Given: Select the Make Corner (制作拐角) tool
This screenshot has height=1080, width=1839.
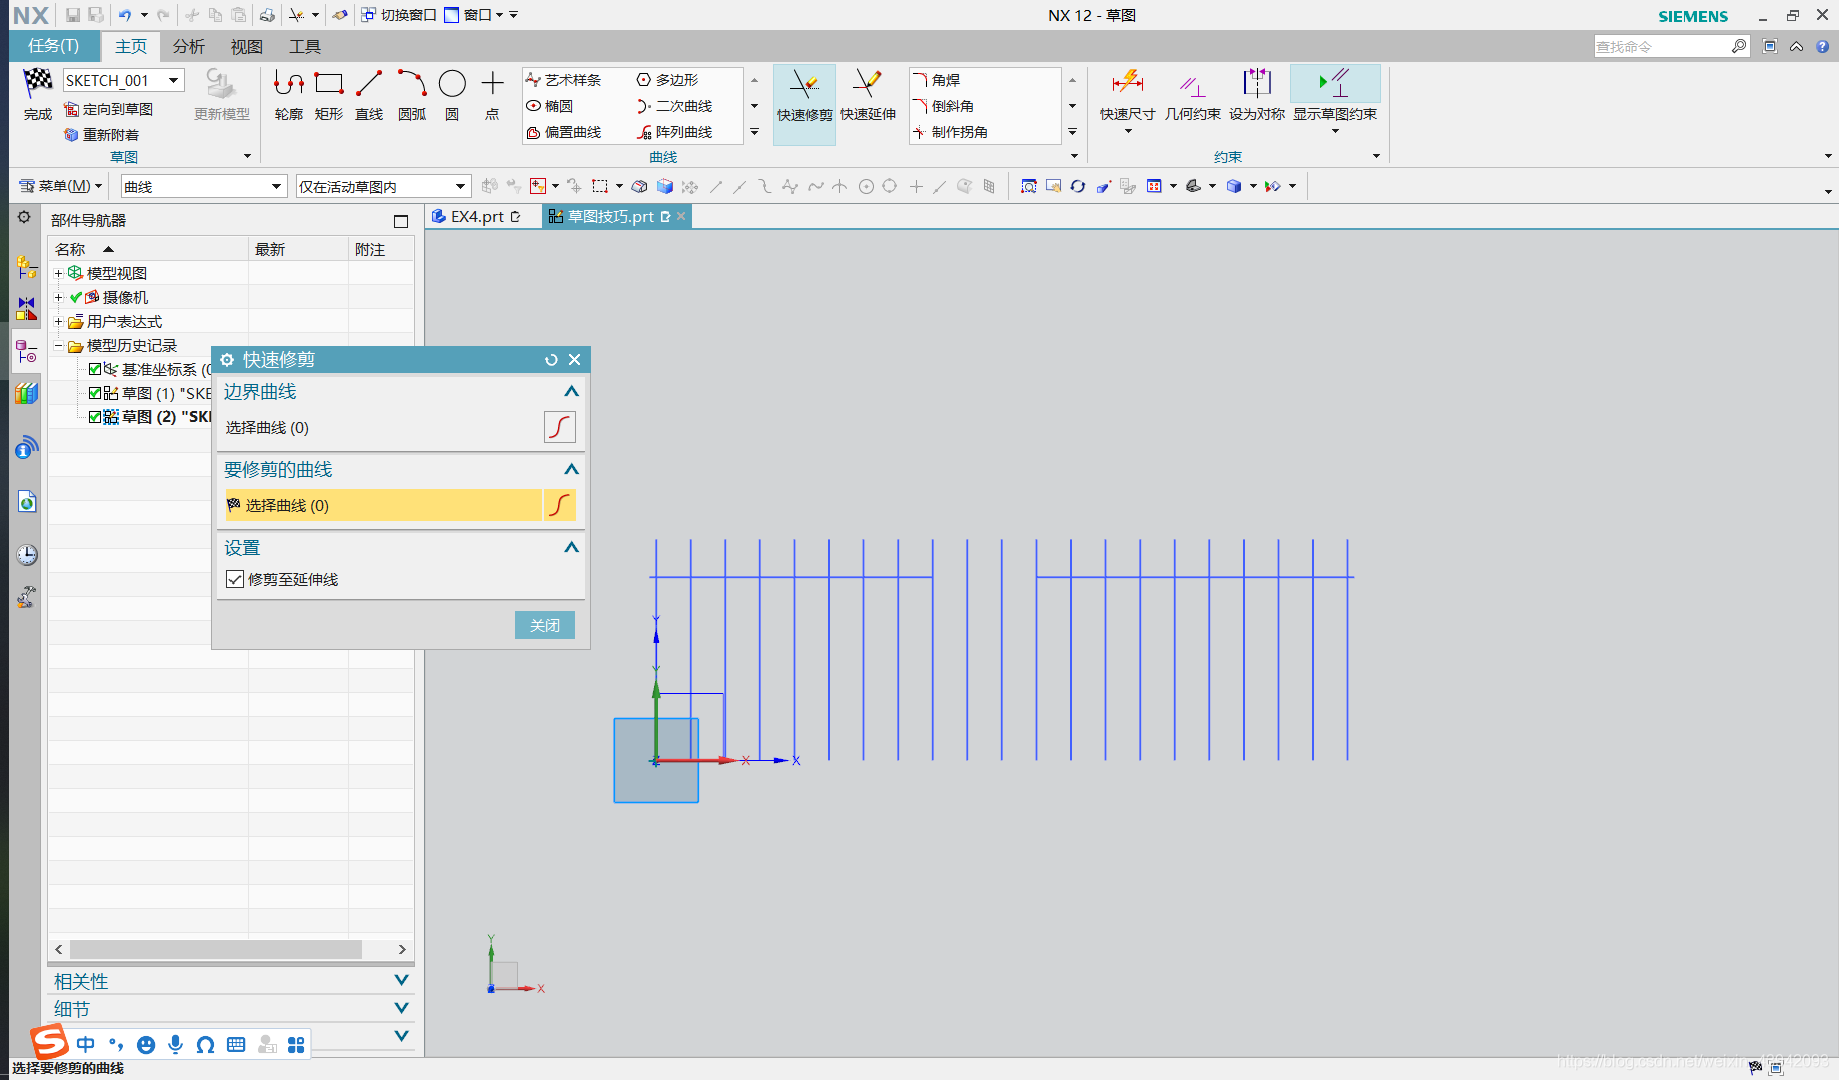Looking at the screenshot, I should pyautogui.click(x=951, y=132).
